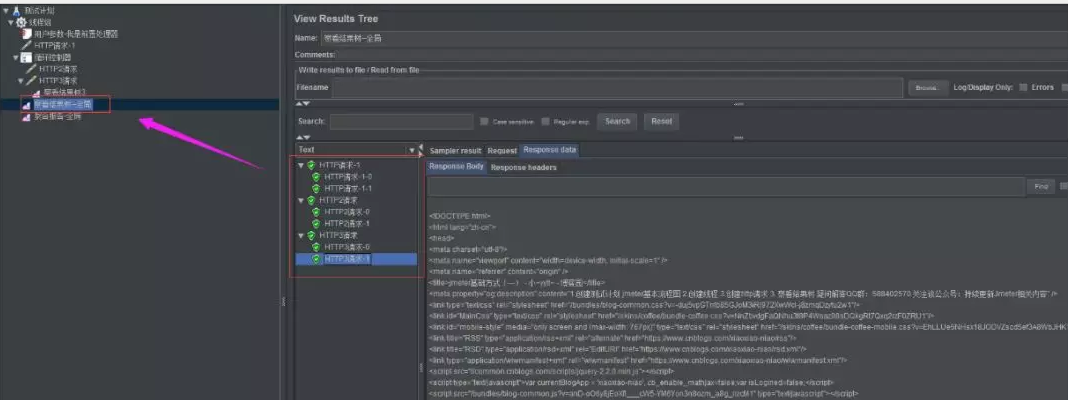Screen dimensions: 1068x400
Task: Click green shield icon of HTTP3请求 parent result
Action: pyautogui.click(x=311, y=236)
